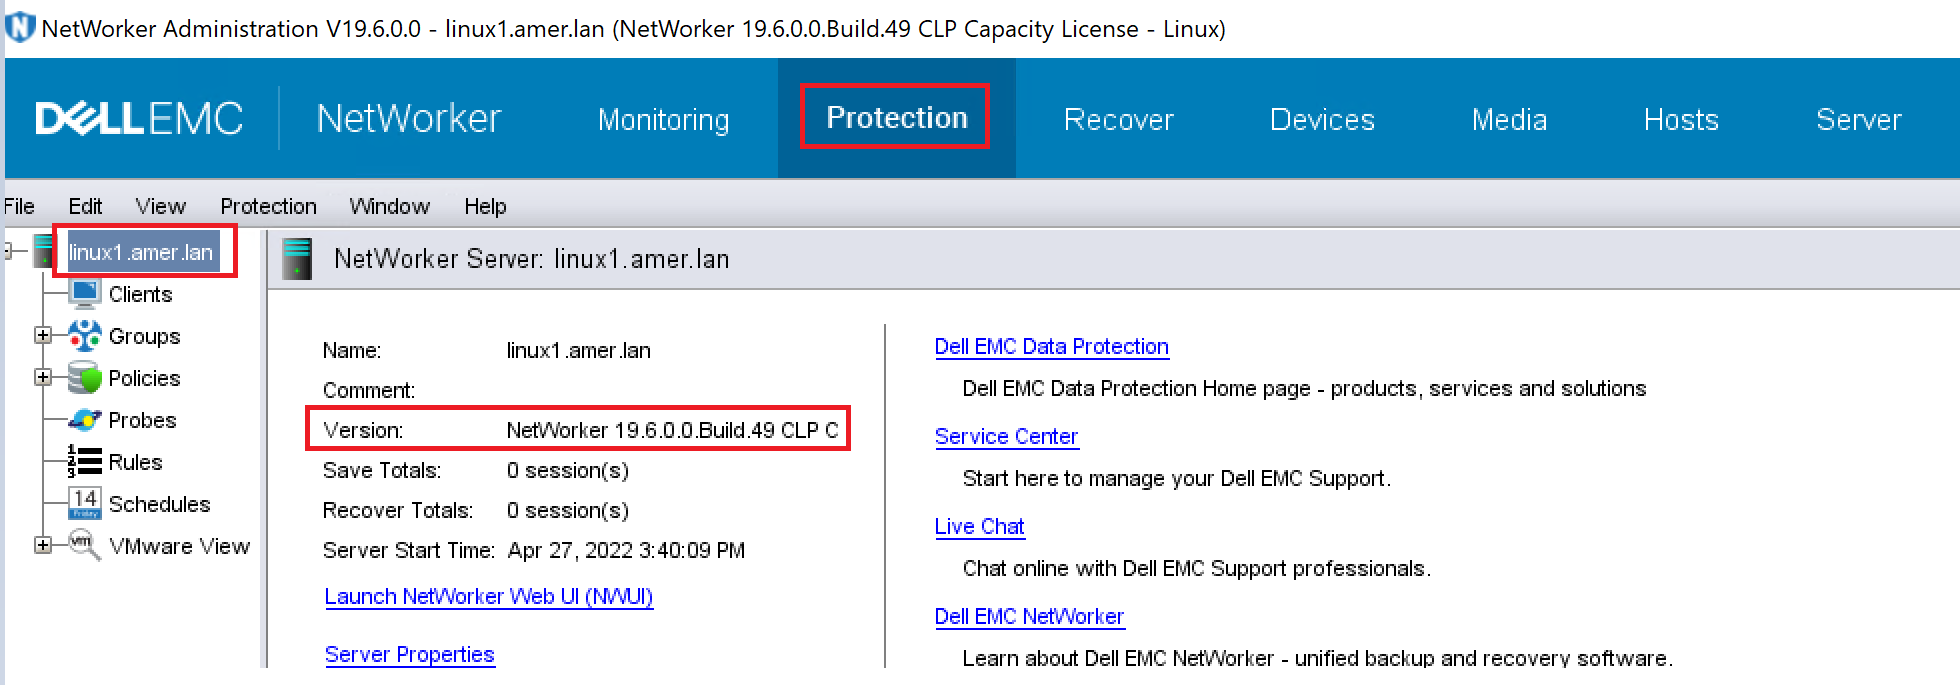This screenshot has width=1960, height=685.
Task: Expand the Groups tree node
Action: pos(42,336)
